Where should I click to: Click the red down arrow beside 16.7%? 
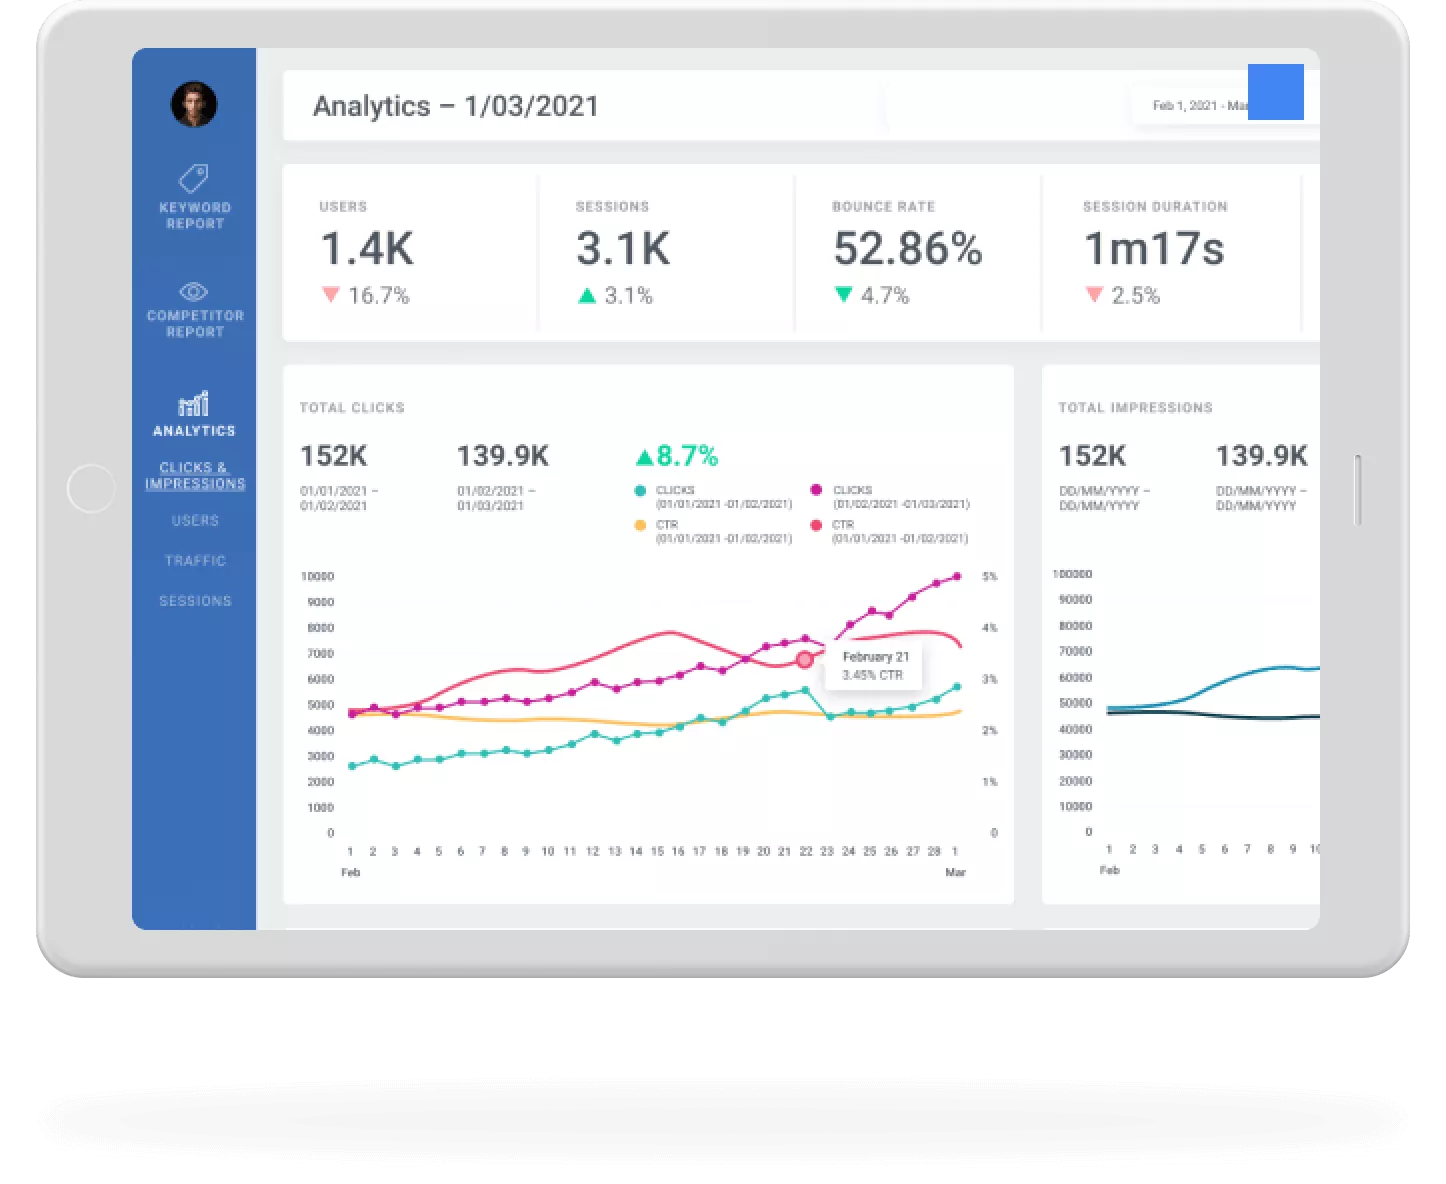pos(331,295)
